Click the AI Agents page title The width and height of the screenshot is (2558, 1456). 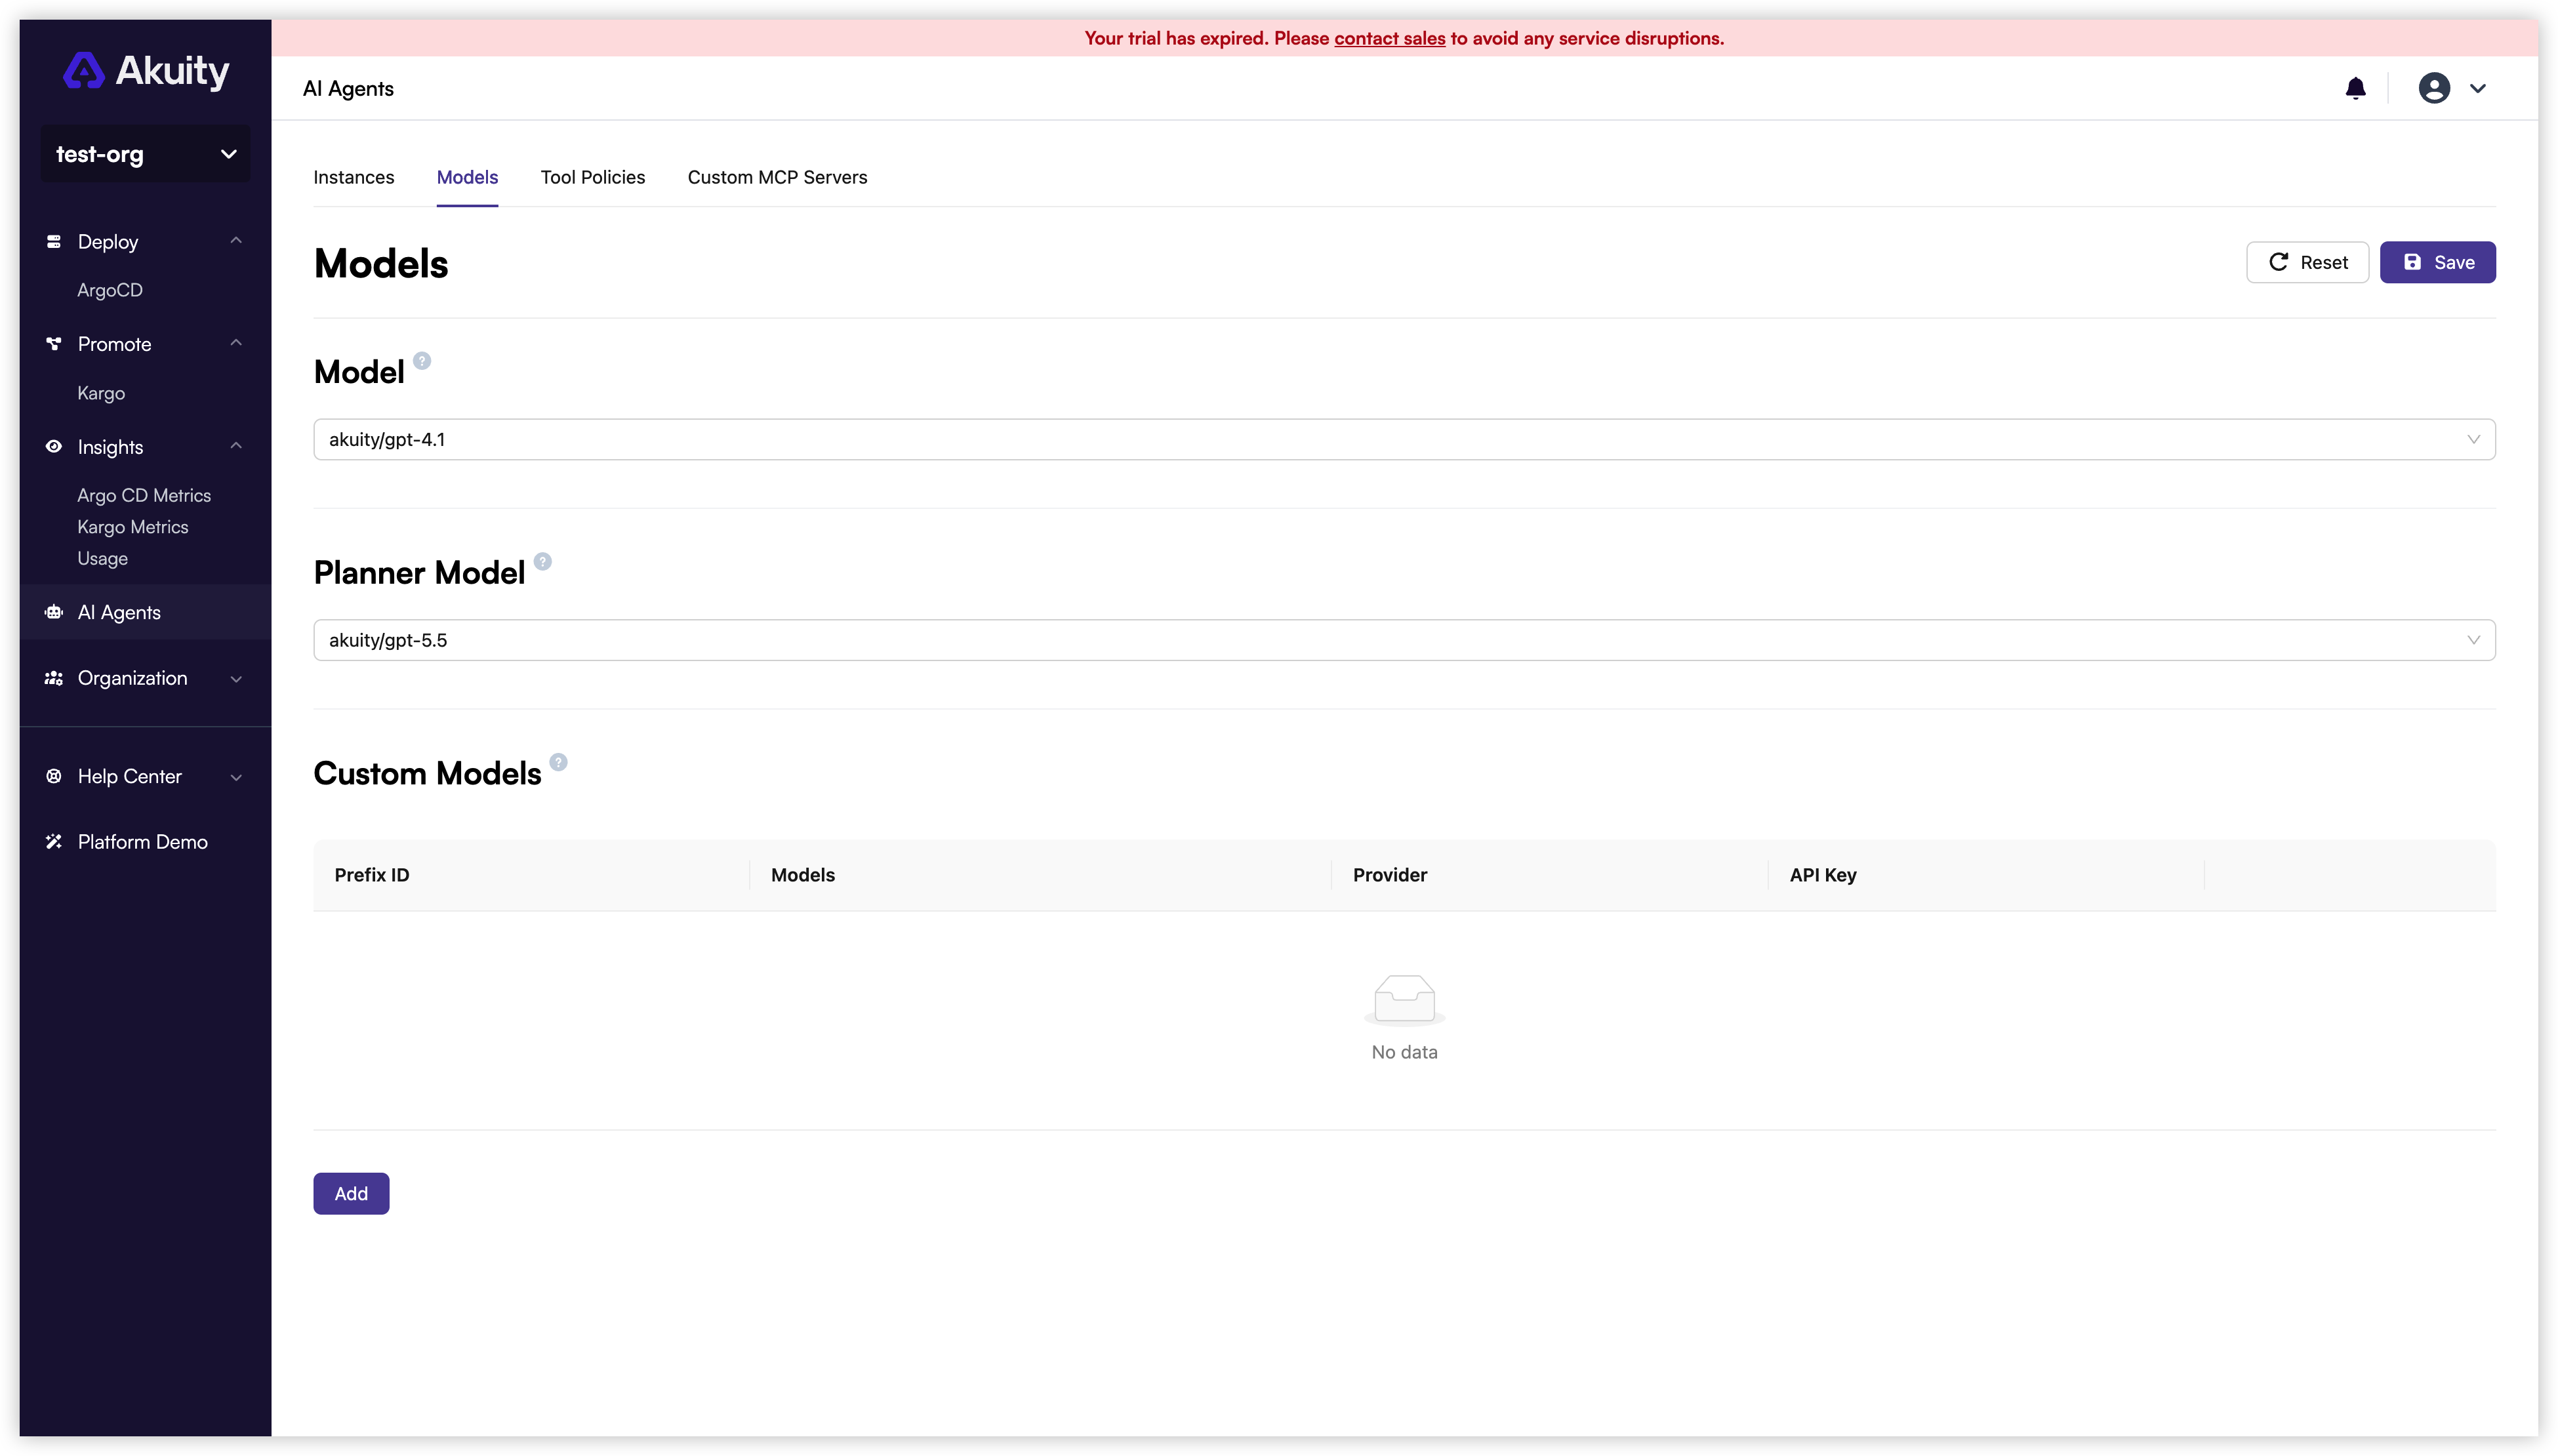pos(348,89)
